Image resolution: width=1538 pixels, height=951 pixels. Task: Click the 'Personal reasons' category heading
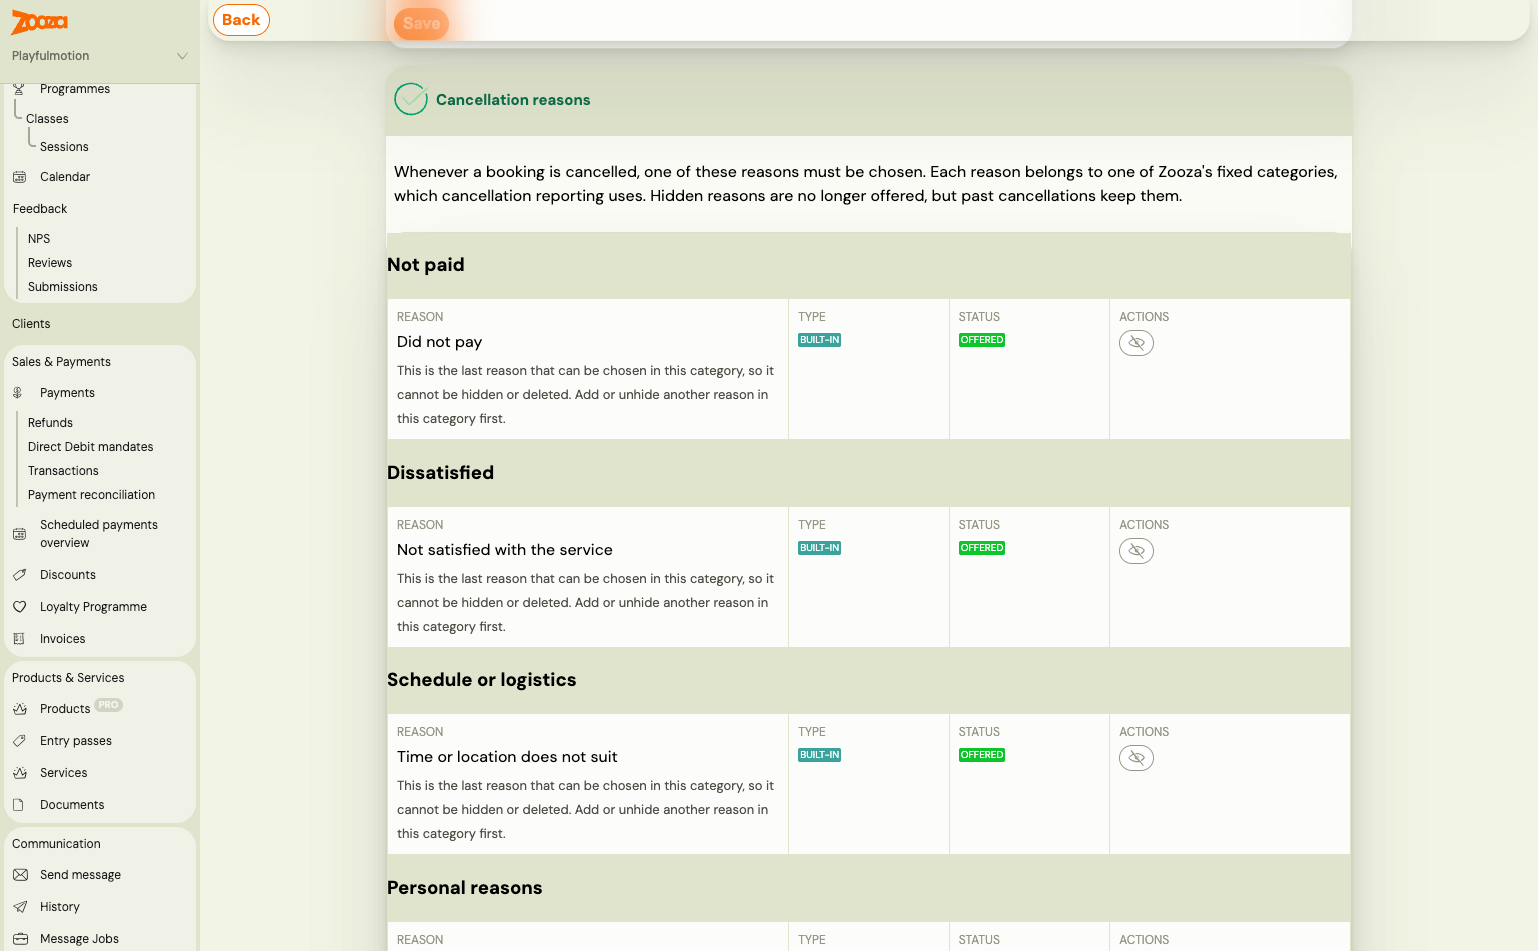click(x=464, y=888)
